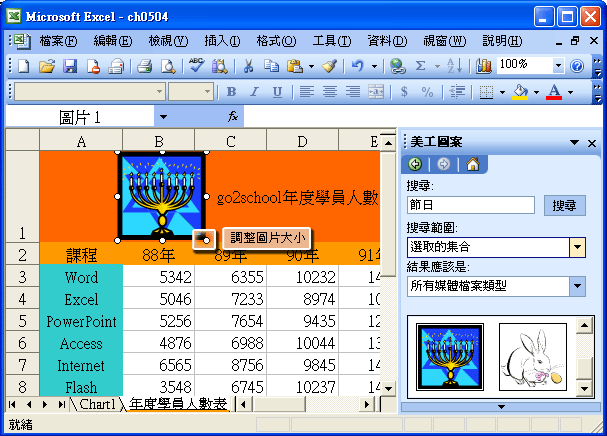Toggle Bold formatting
The height and width of the screenshot is (436, 607).
(232, 92)
